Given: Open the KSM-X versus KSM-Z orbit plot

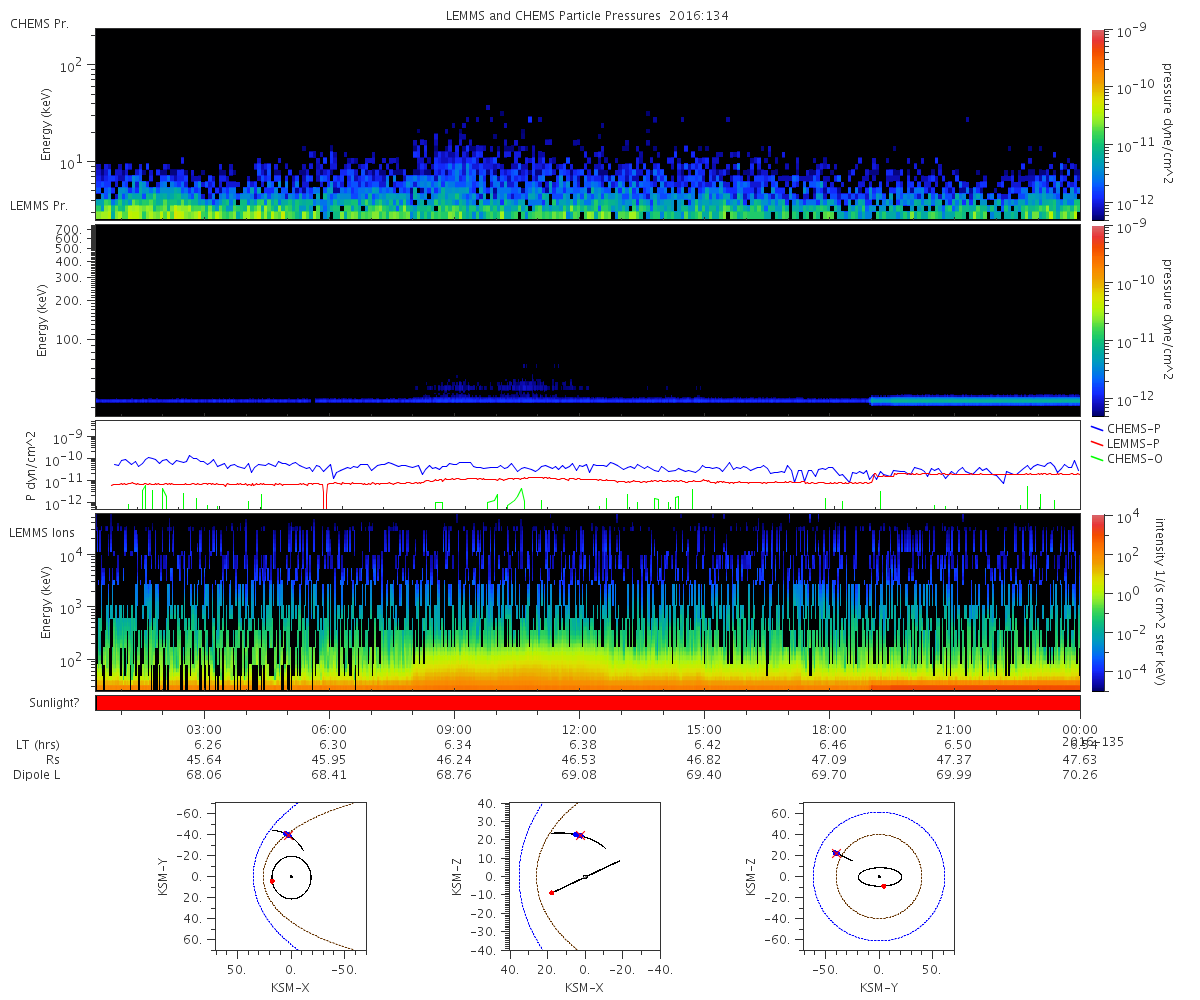Looking at the screenshot, I should pos(585,877).
